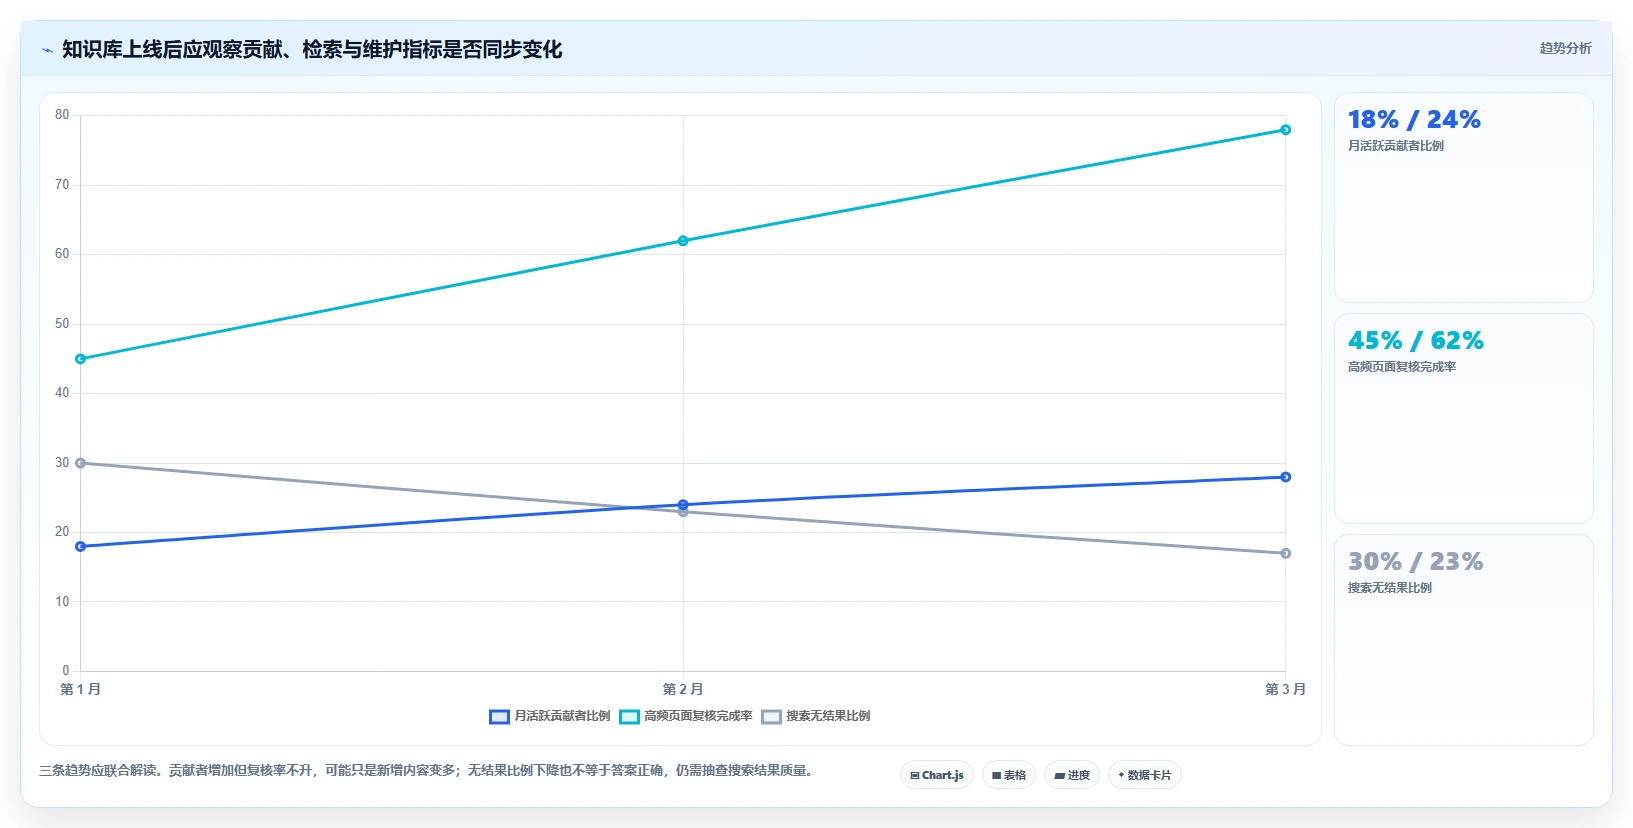Screen dimensions: 1633x828
Task: Click the cyan data point at 第 1 月
Action: click(x=81, y=359)
